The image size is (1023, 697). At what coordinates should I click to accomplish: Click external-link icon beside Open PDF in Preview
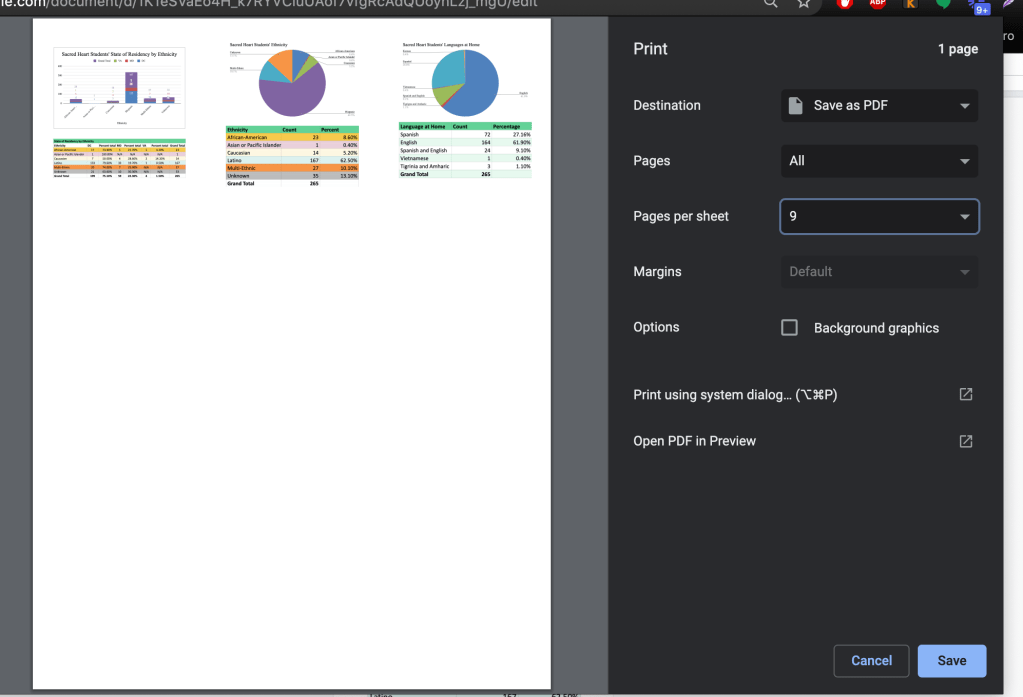coord(965,441)
